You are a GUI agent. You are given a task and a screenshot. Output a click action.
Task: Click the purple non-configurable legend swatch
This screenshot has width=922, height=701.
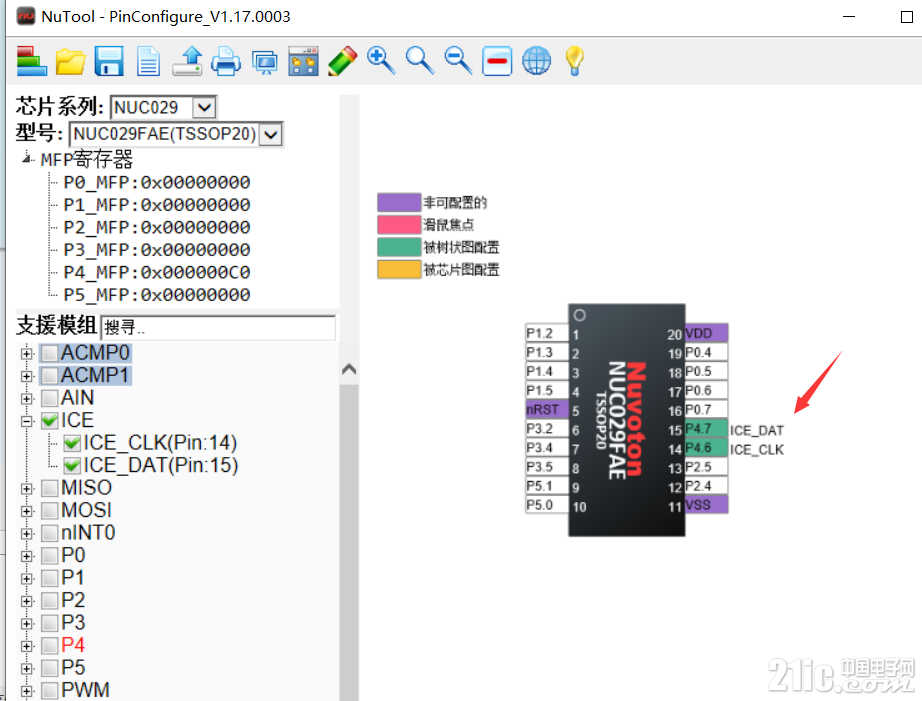click(x=399, y=202)
